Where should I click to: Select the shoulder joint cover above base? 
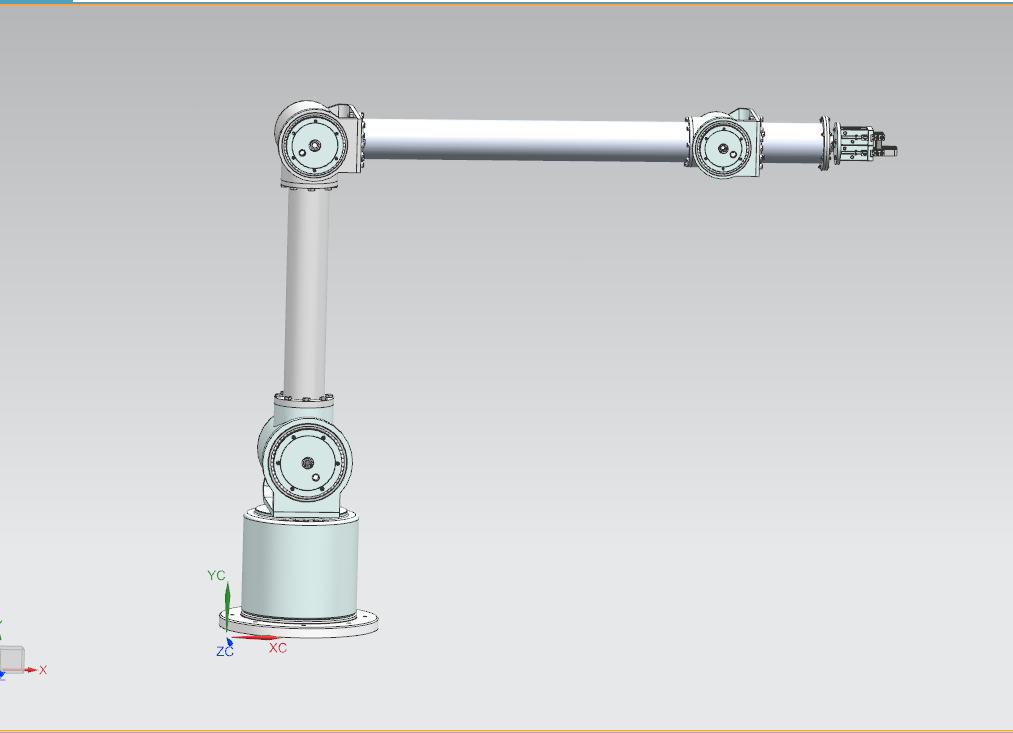(x=307, y=462)
